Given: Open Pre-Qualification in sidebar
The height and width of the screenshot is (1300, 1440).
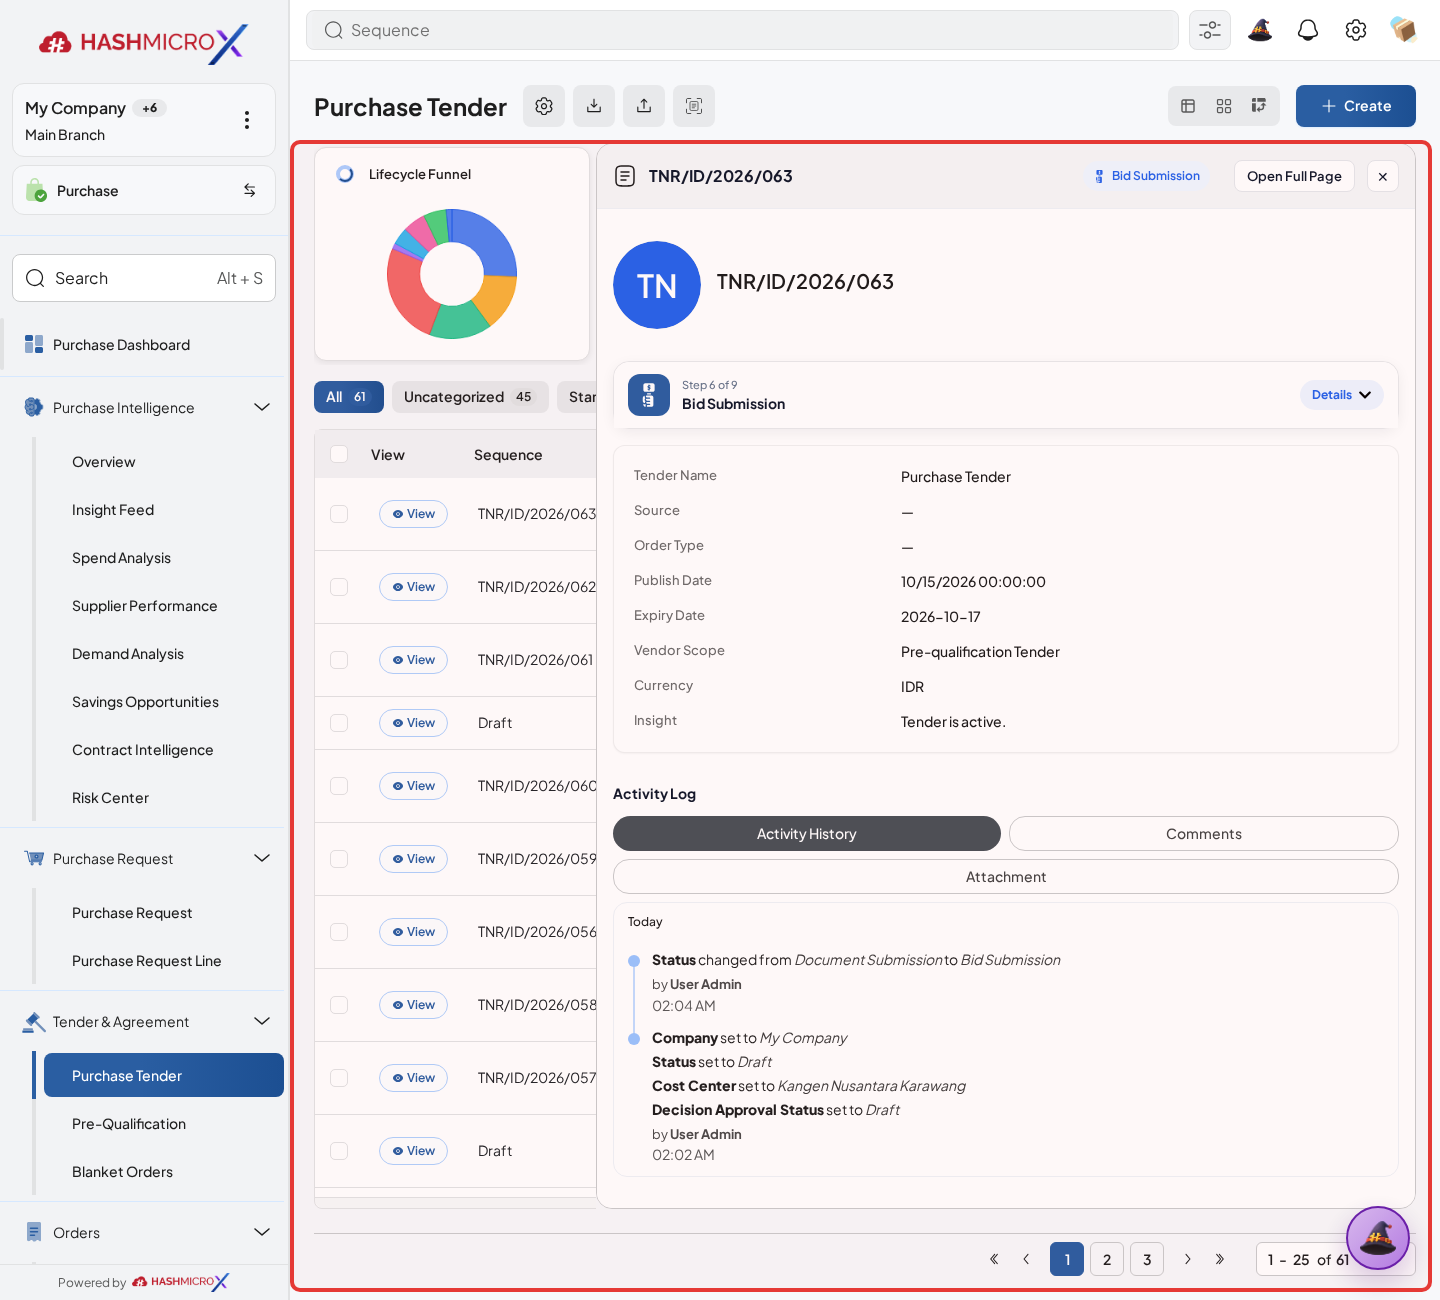Looking at the screenshot, I should [129, 1124].
